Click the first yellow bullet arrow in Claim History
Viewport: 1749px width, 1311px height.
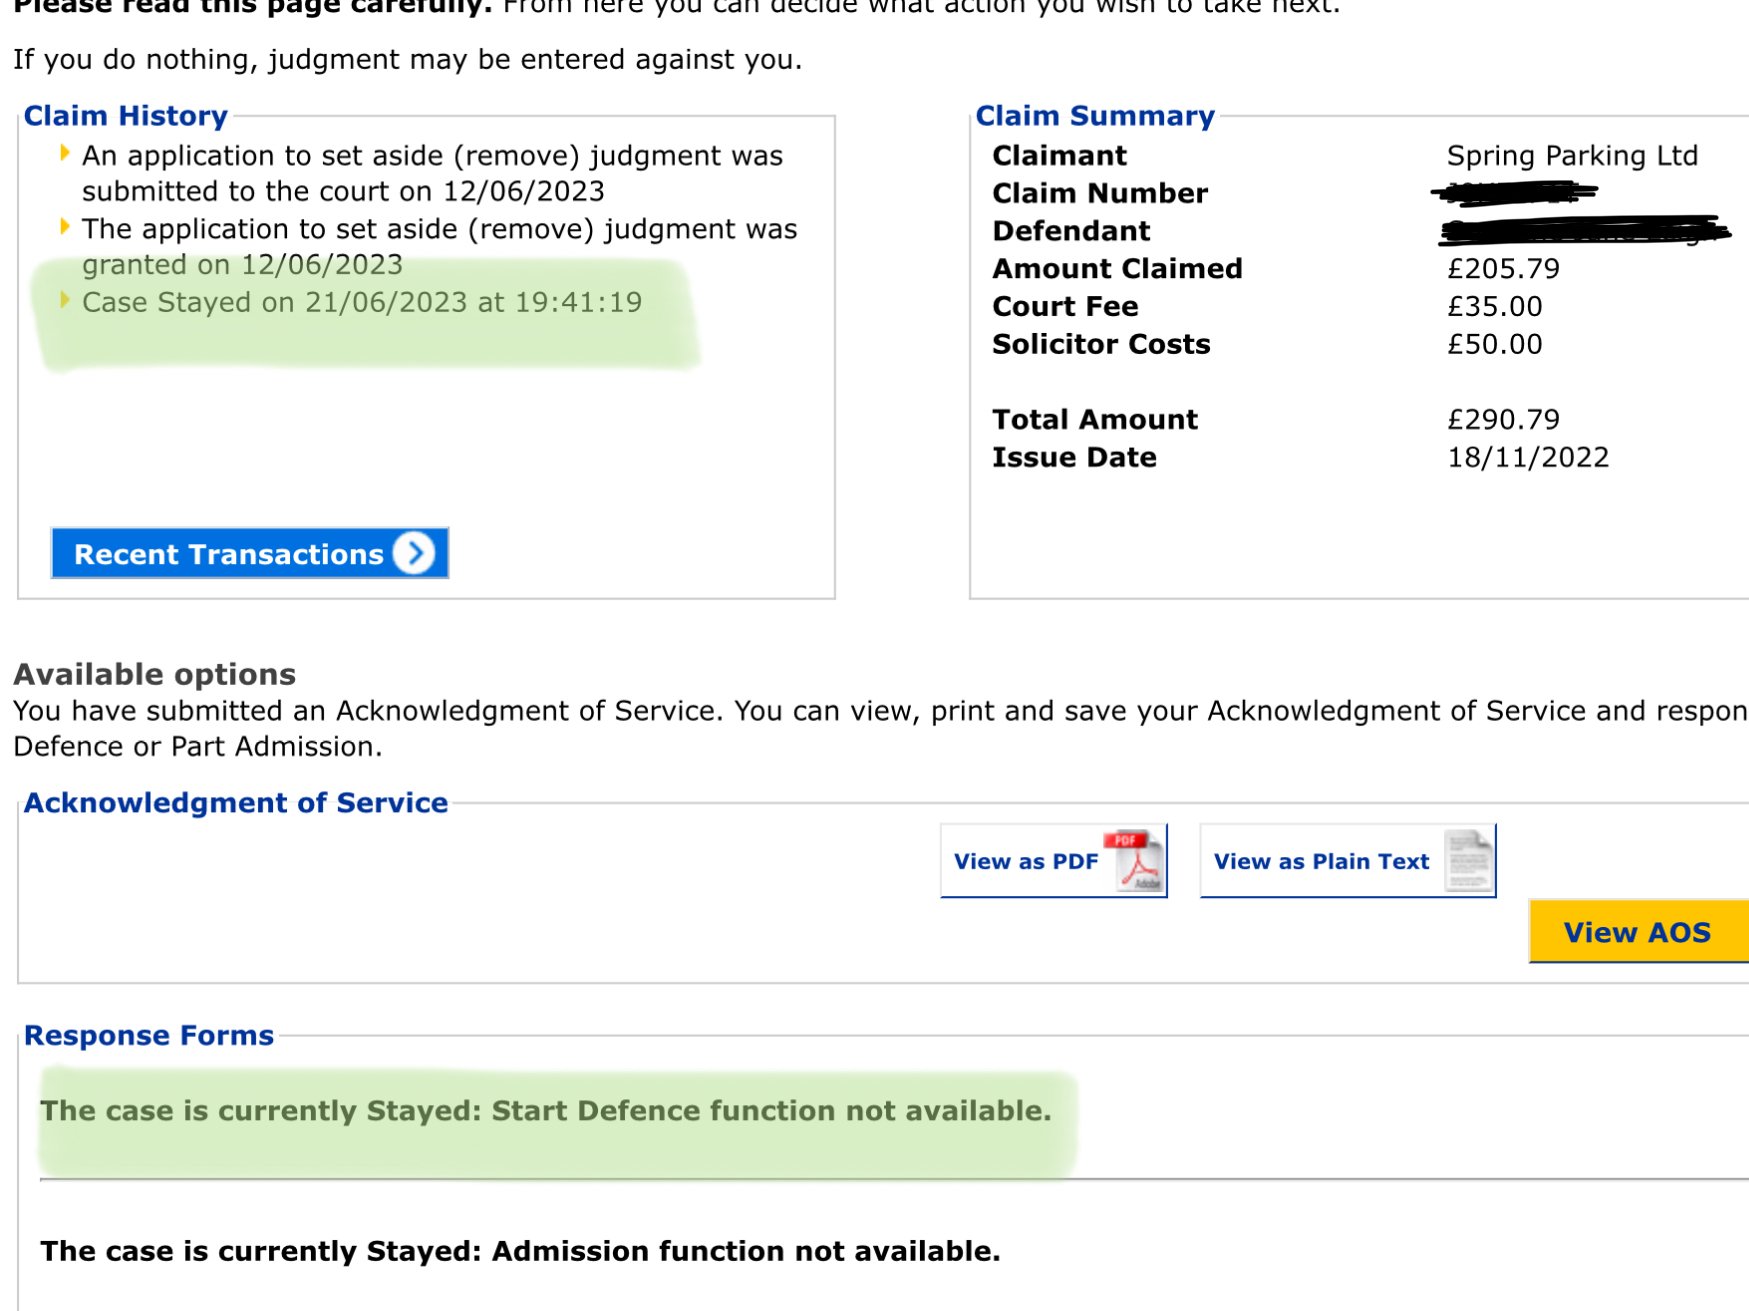pos(65,153)
